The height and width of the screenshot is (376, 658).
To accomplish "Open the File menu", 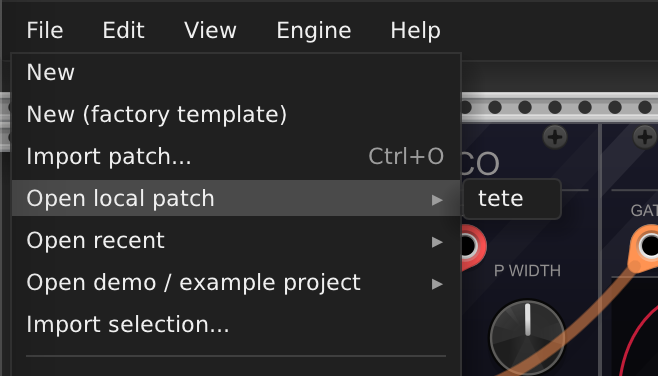I will tap(45, 31).
